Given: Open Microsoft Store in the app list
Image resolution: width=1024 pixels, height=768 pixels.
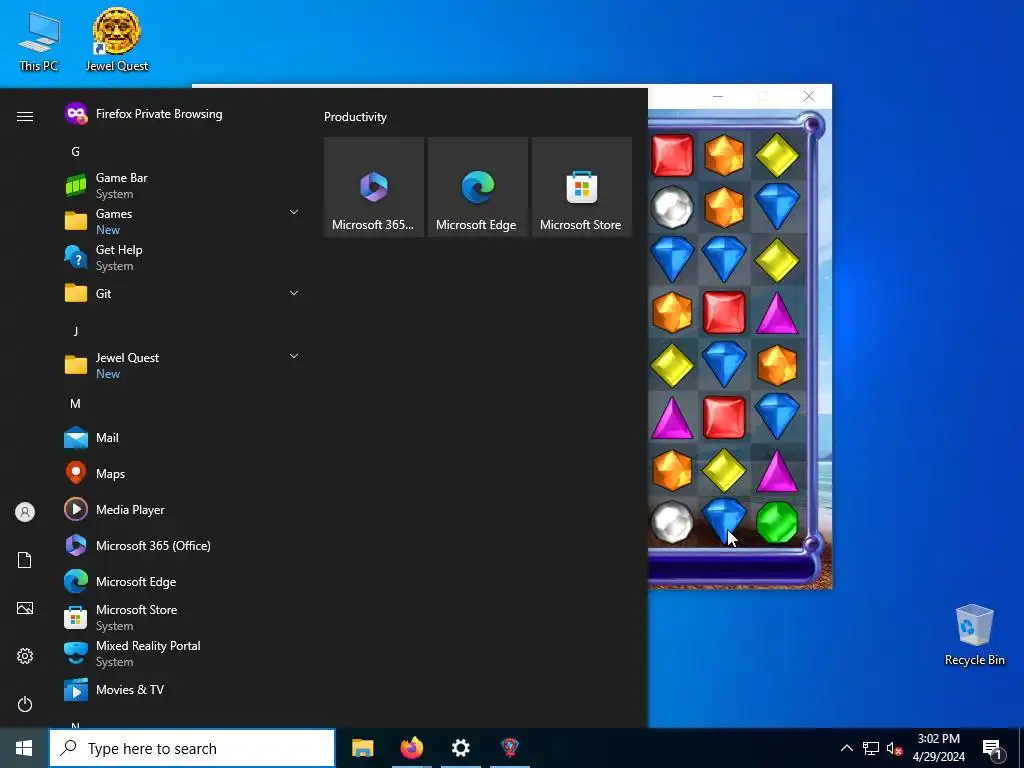Looking at the screenshot, I should coord(181,617).
